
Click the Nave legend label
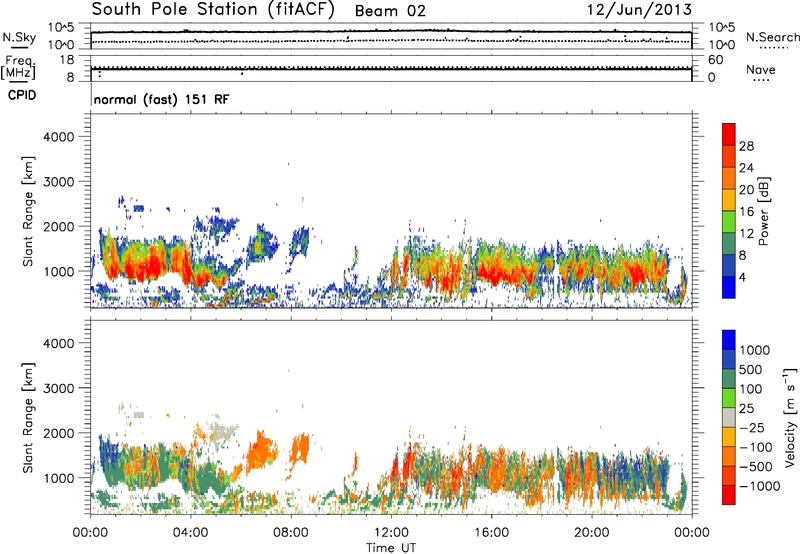pos(761,70)
